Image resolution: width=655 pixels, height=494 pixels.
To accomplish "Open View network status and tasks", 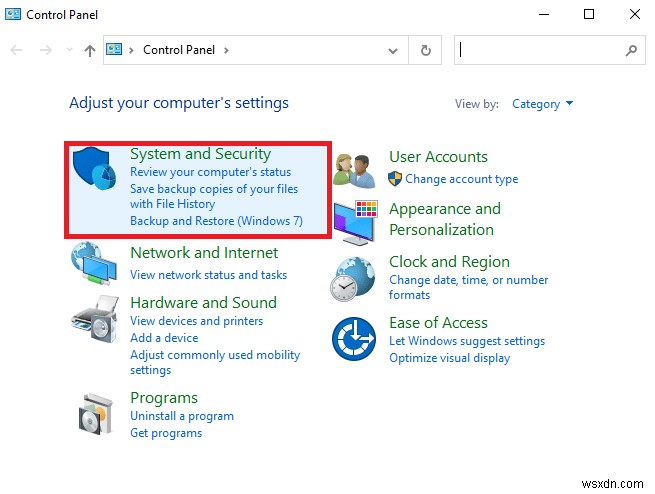I will pos(208,275).
